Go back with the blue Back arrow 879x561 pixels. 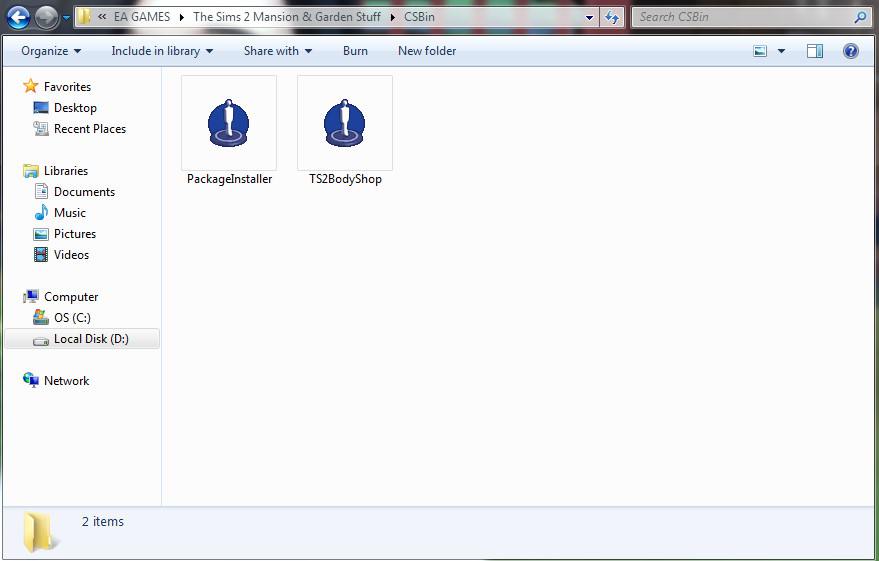(x=19, y=17)
